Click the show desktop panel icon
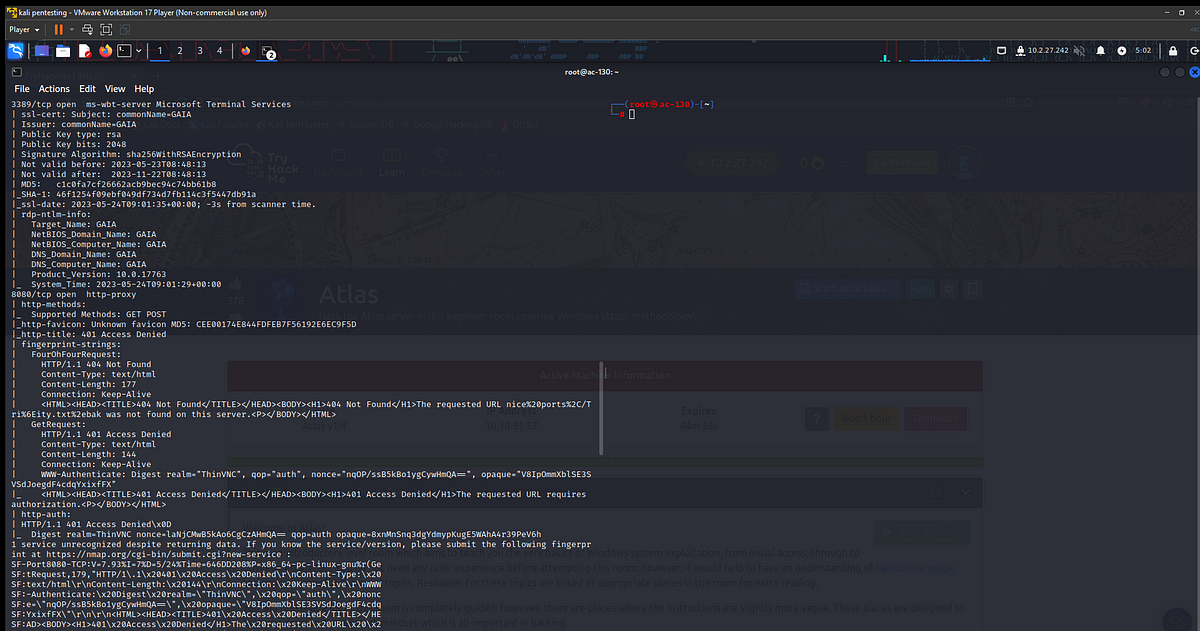 pos(42,51)
